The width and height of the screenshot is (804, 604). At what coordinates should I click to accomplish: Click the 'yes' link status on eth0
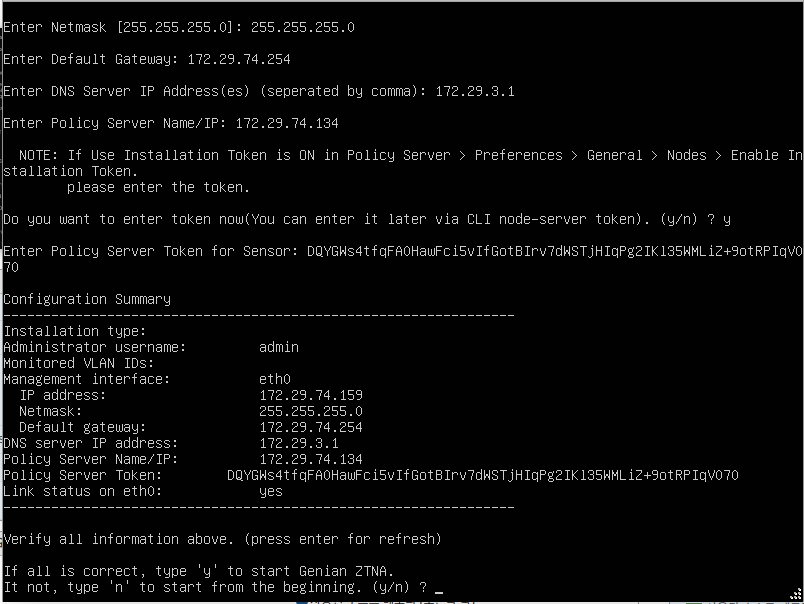click(271, 491)
